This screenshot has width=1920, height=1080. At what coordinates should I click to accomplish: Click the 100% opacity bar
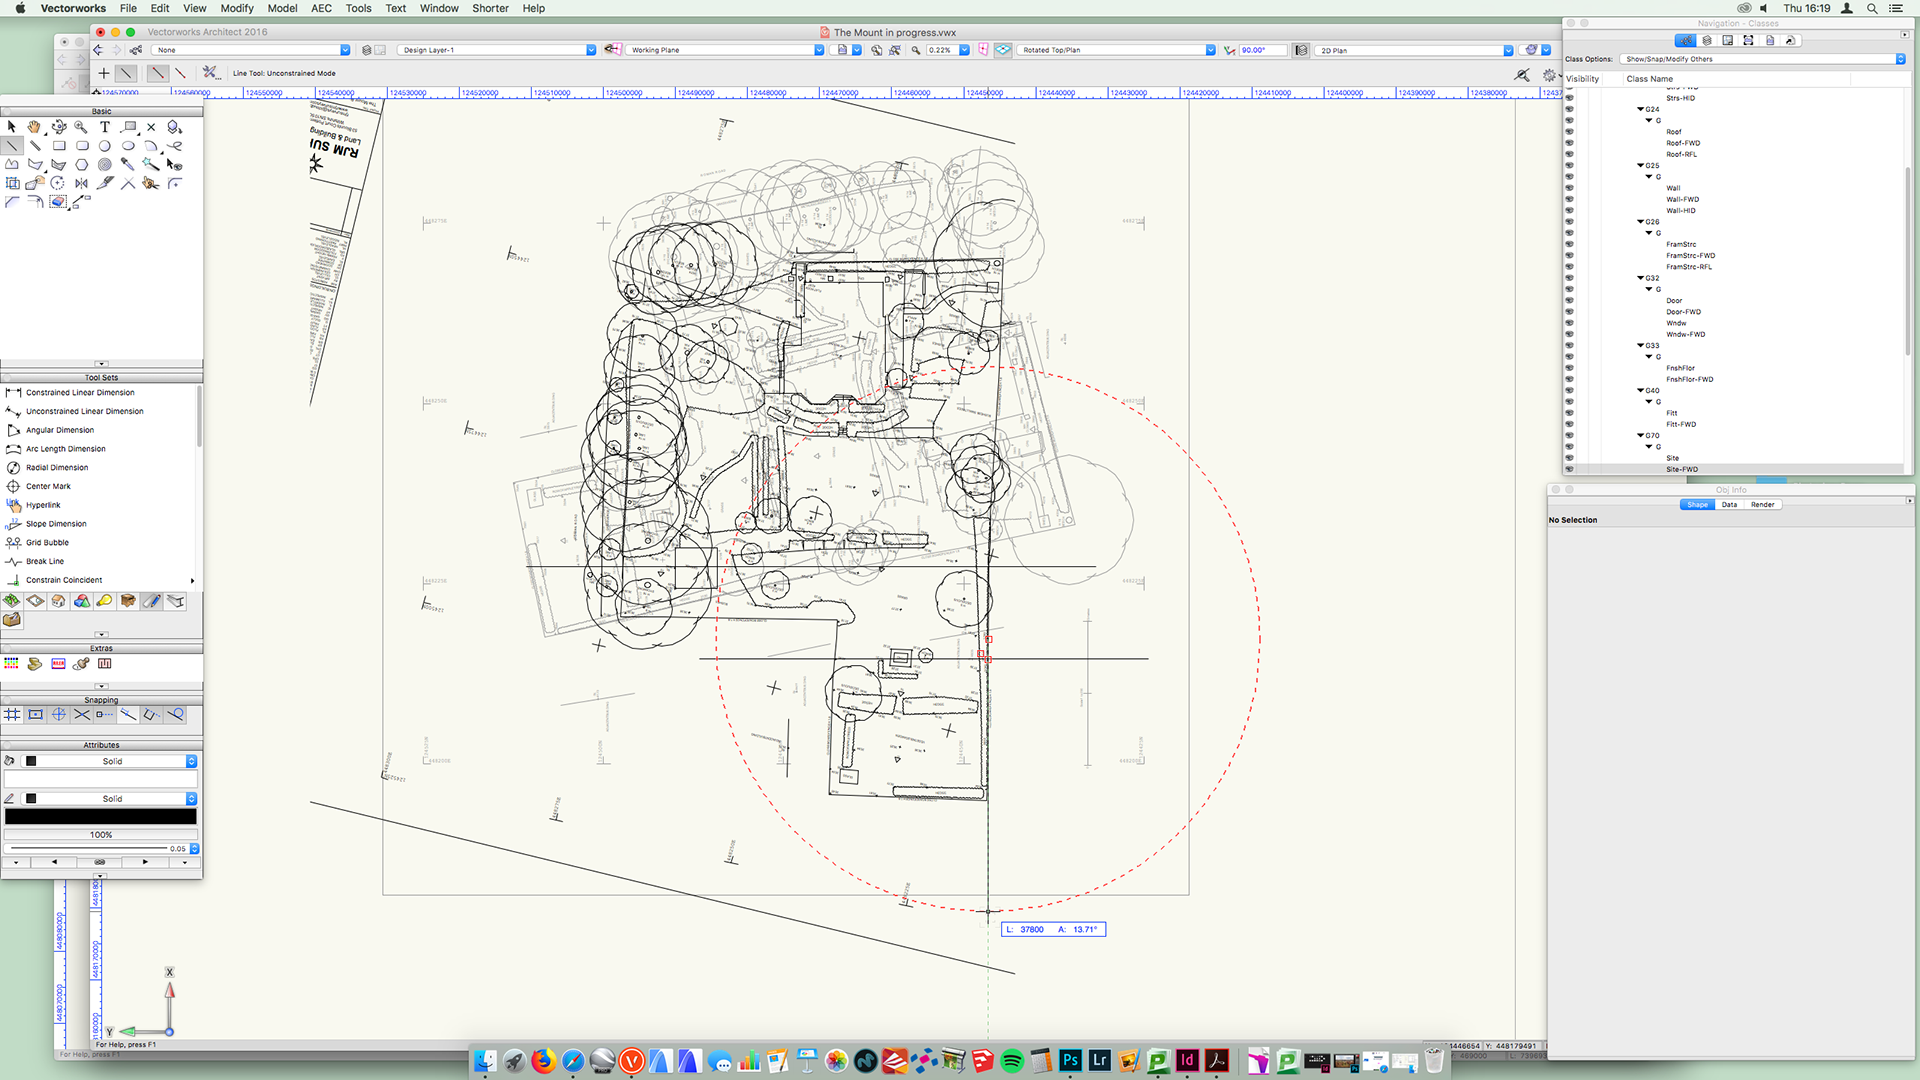(x=100, y=835)
